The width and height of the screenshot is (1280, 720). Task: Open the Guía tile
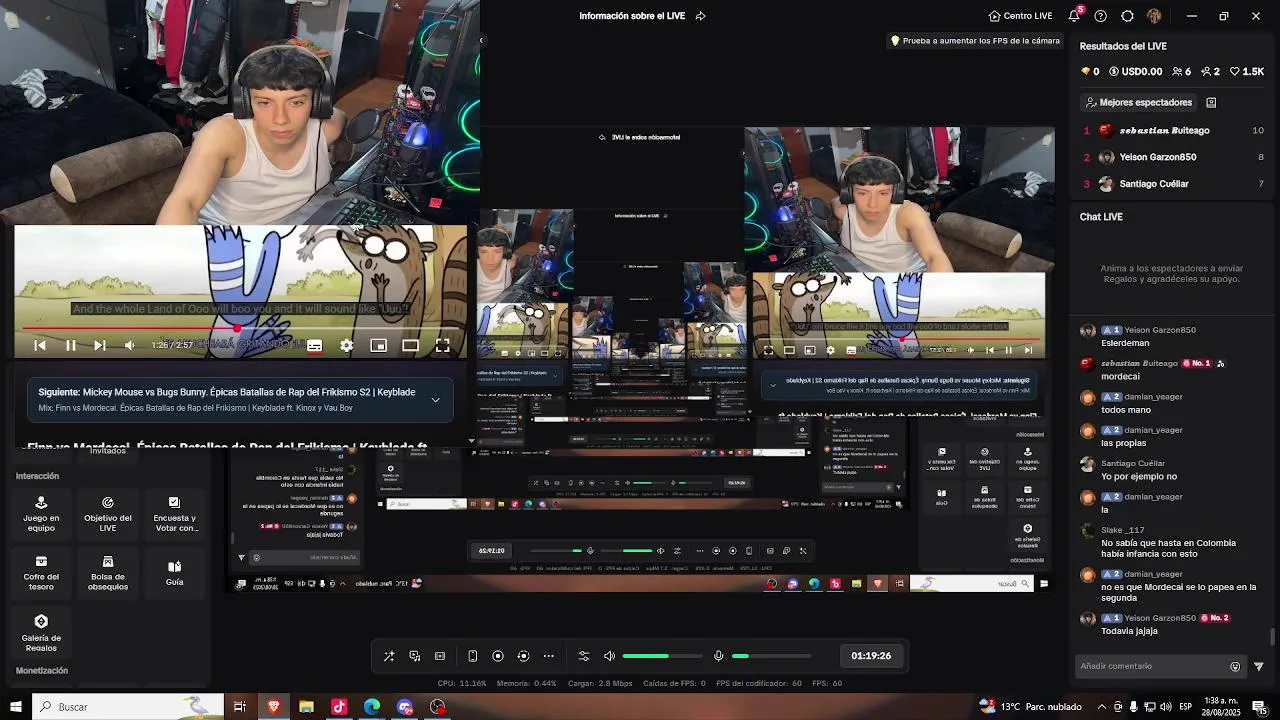click(174, 572)
